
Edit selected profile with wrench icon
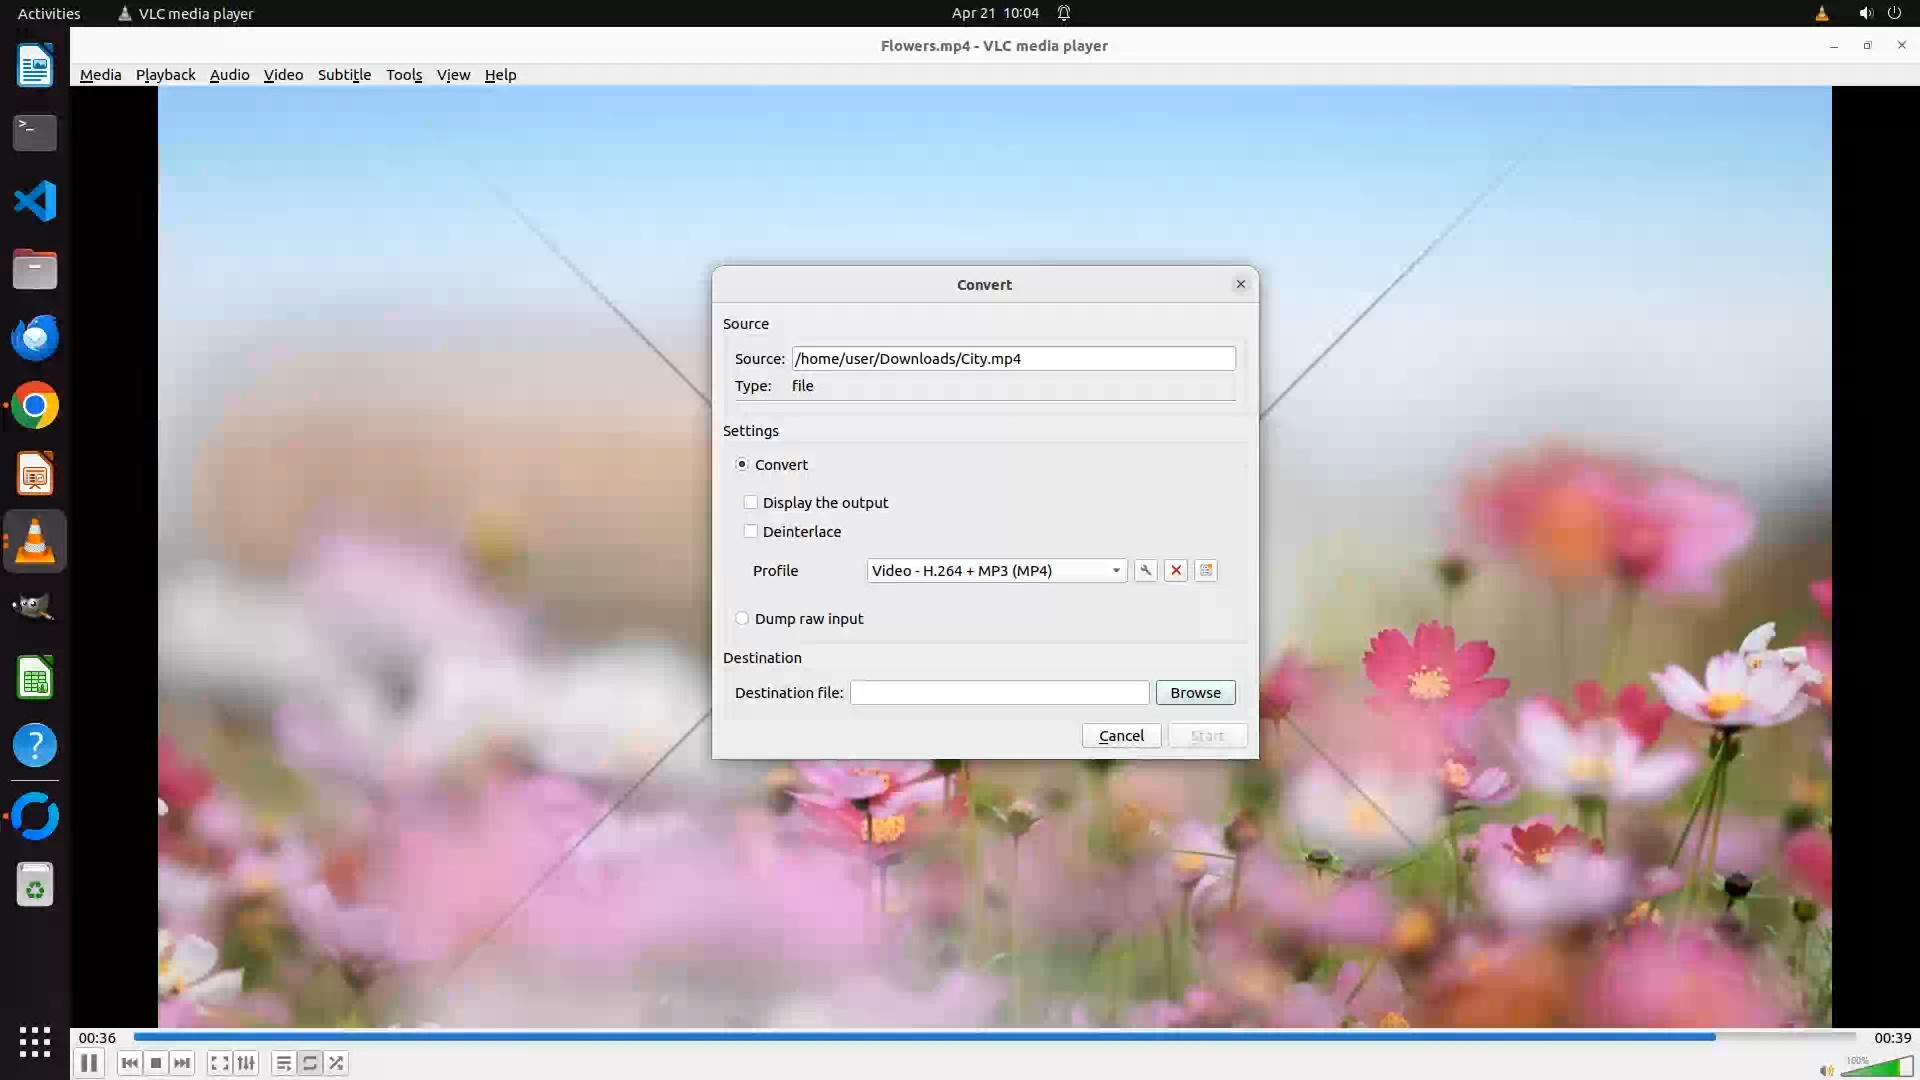point(1145,570)
